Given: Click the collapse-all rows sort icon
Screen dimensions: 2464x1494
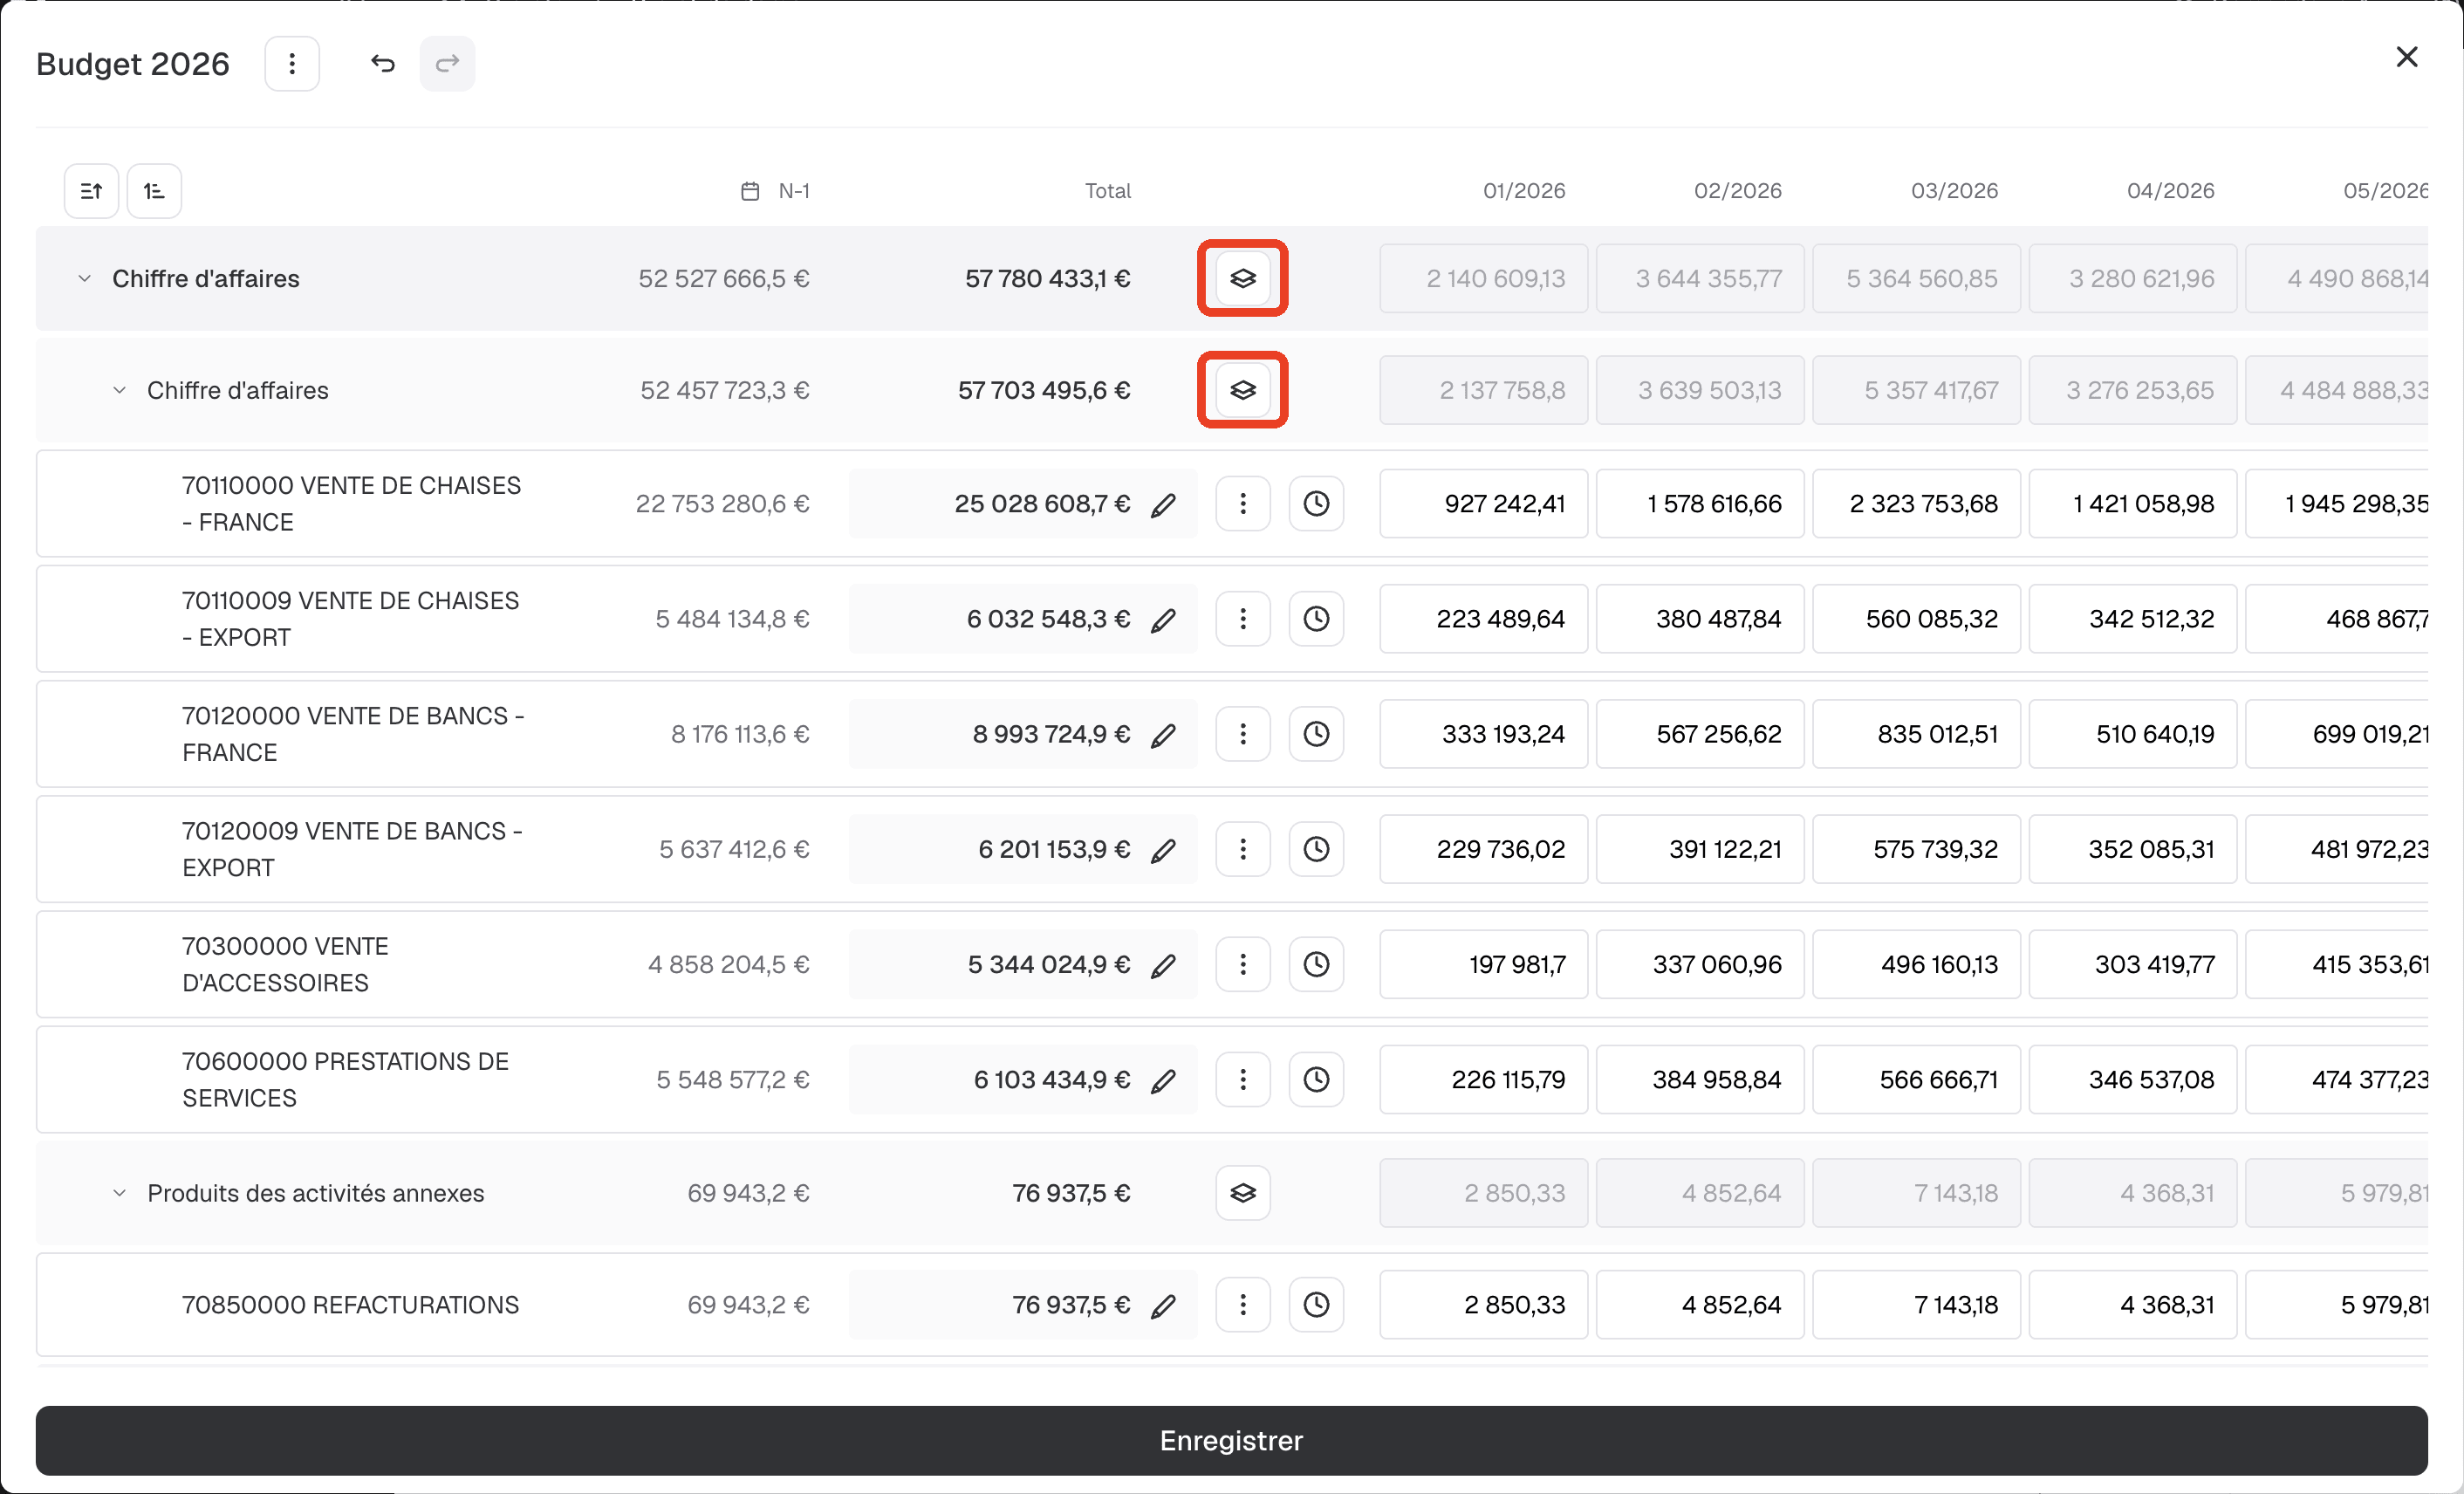Looking at the screenshot, I should [91, 191].
